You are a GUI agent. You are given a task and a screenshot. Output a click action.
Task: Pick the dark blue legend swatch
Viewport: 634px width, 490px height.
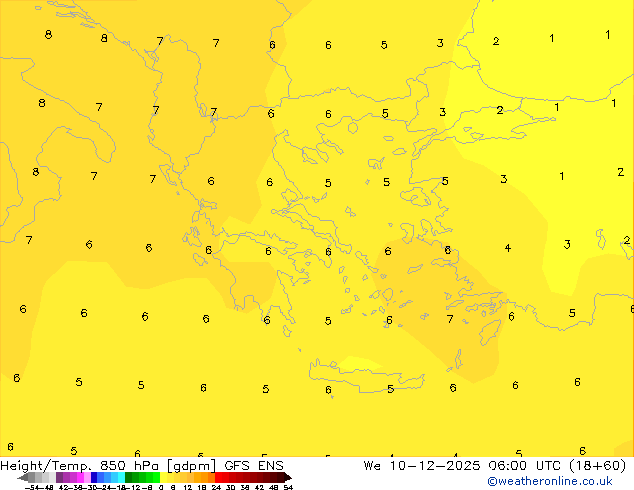pyautogui.click(x=94, y=477)
